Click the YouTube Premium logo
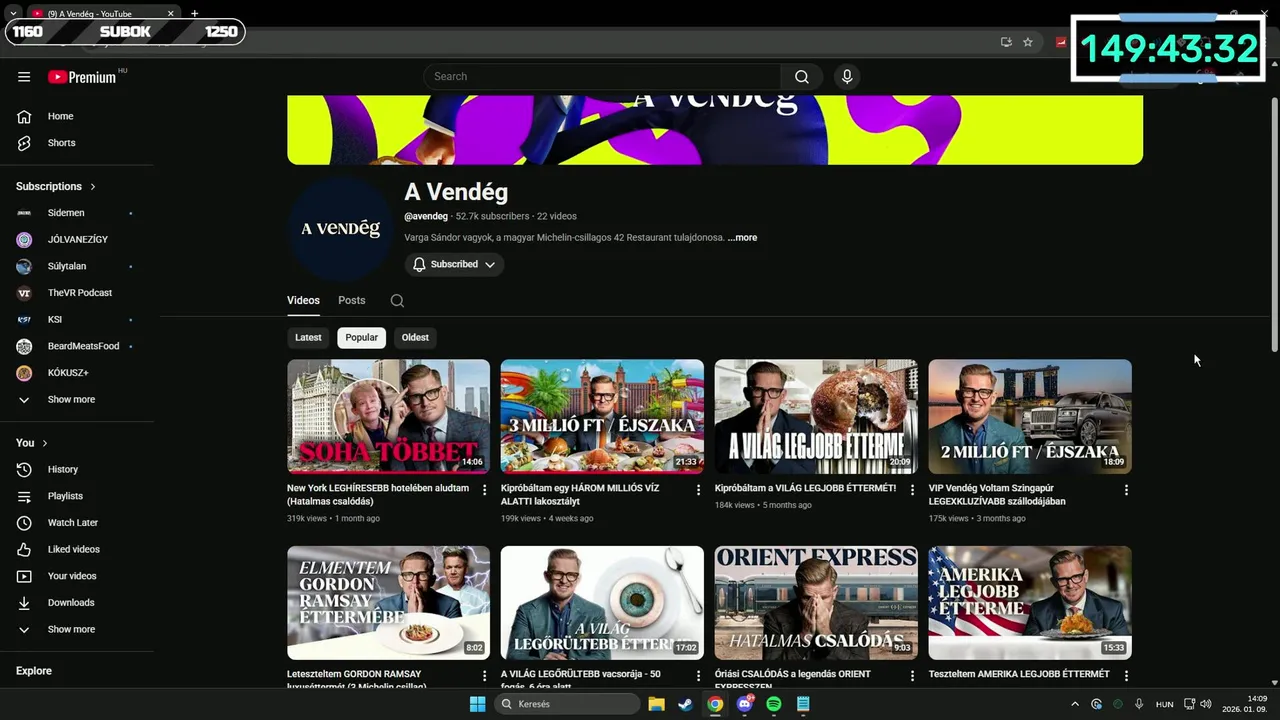Screen dimensions: 1280x720 84,77
